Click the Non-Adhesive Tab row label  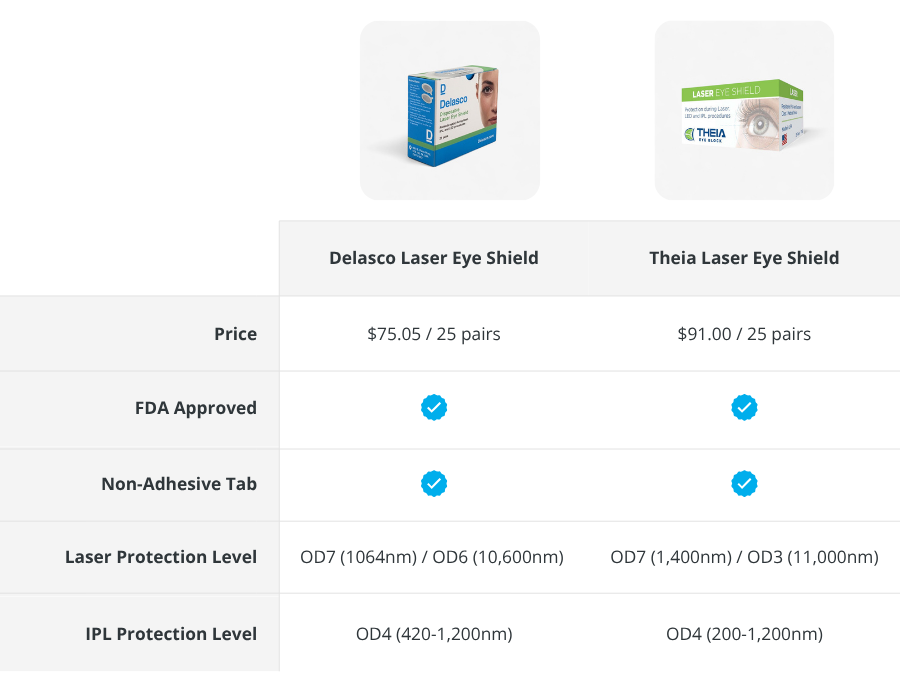click(179, 484)
